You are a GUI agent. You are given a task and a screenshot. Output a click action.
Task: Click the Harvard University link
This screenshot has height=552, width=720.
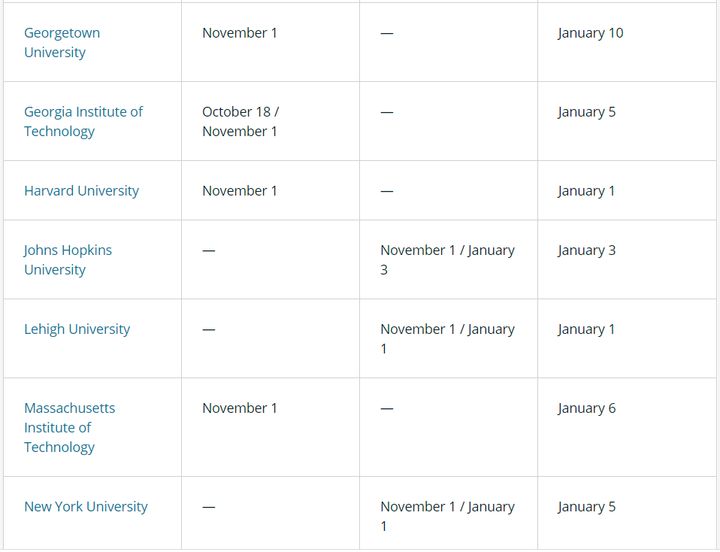tap(81, 191)
